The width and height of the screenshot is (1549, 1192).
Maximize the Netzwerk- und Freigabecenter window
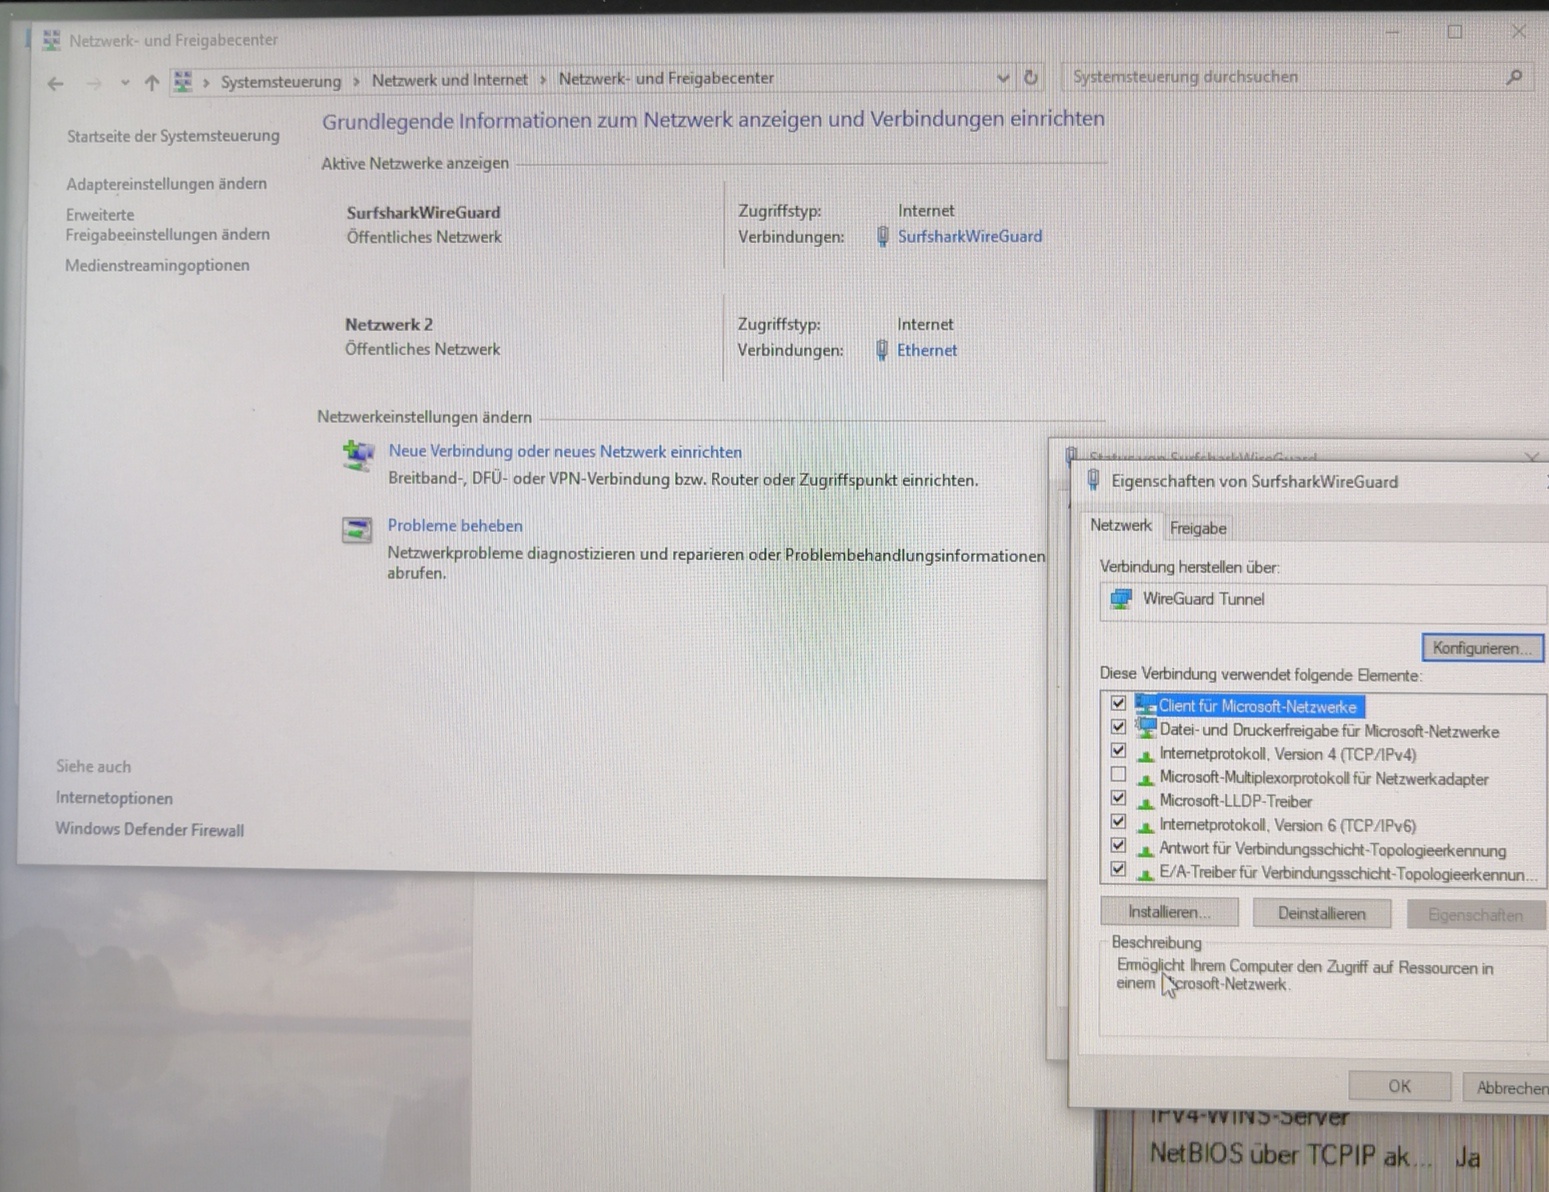[x=1455, y=32]
